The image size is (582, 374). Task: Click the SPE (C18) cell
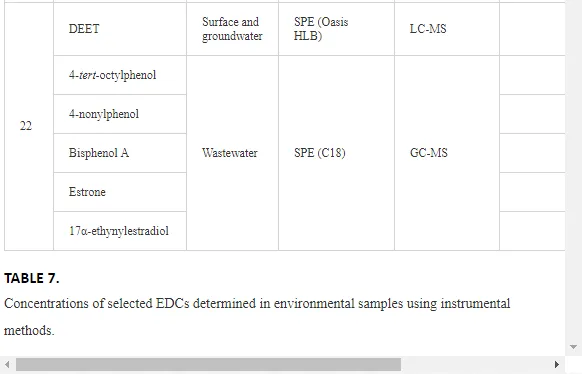(336, 153)
